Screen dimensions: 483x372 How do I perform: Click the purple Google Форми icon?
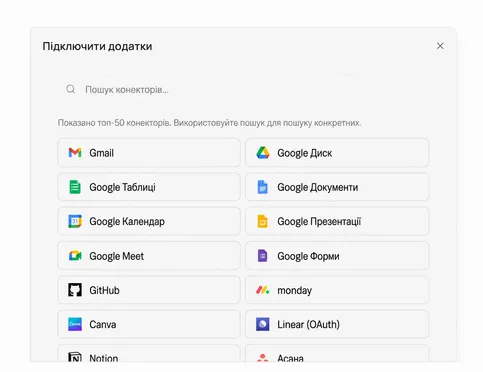point(263,256)
